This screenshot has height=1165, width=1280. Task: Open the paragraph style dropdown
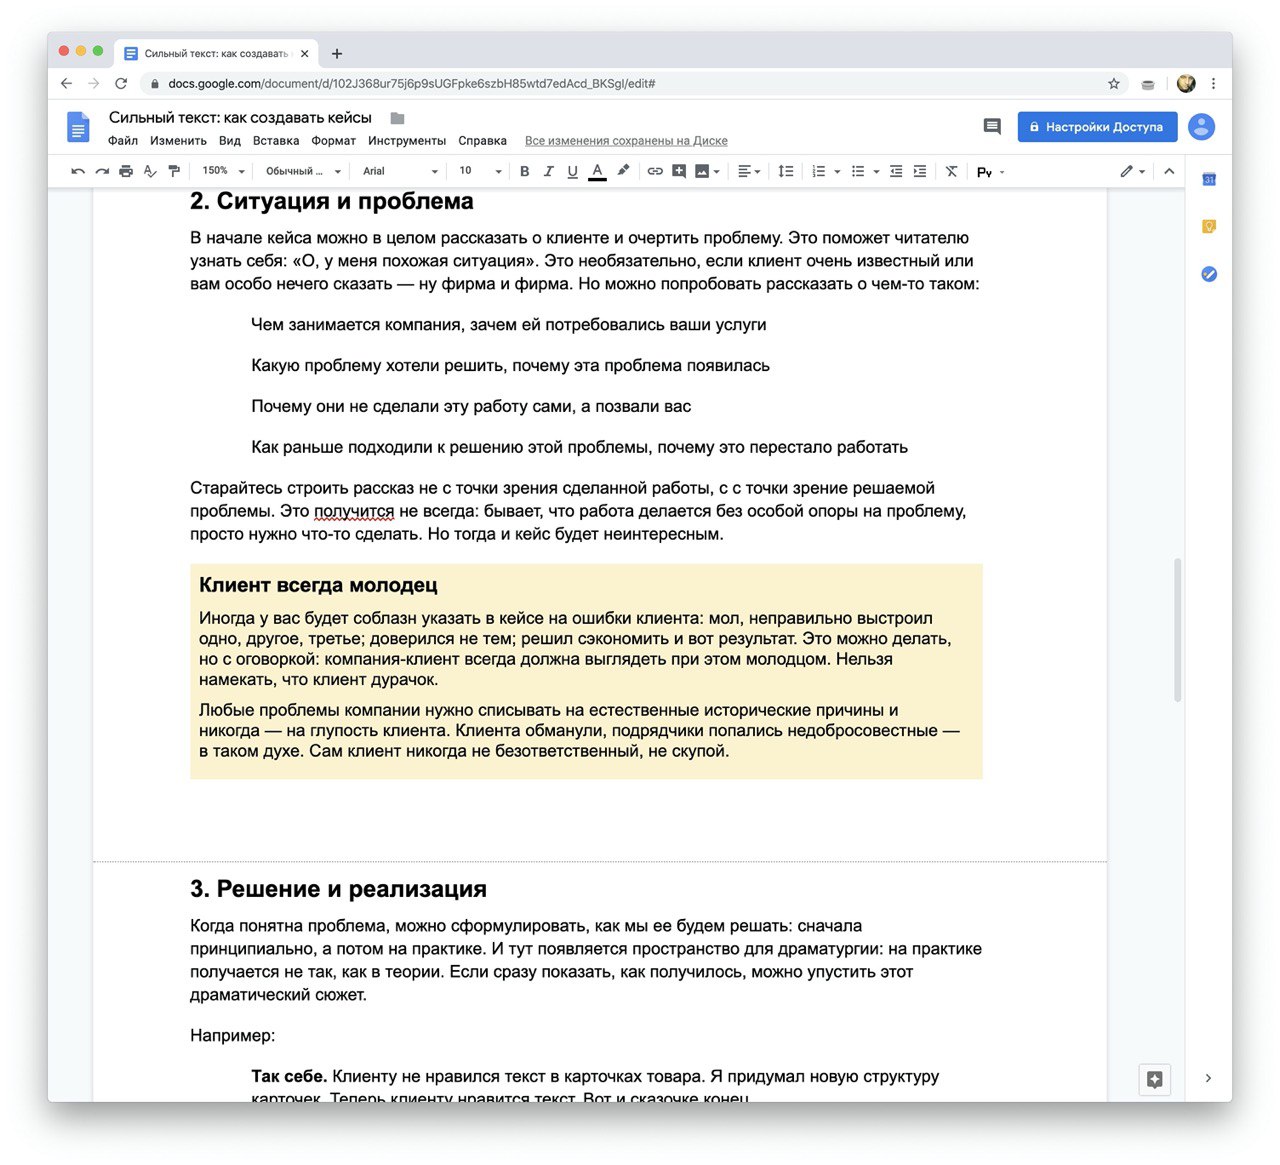tap(303, 171)
